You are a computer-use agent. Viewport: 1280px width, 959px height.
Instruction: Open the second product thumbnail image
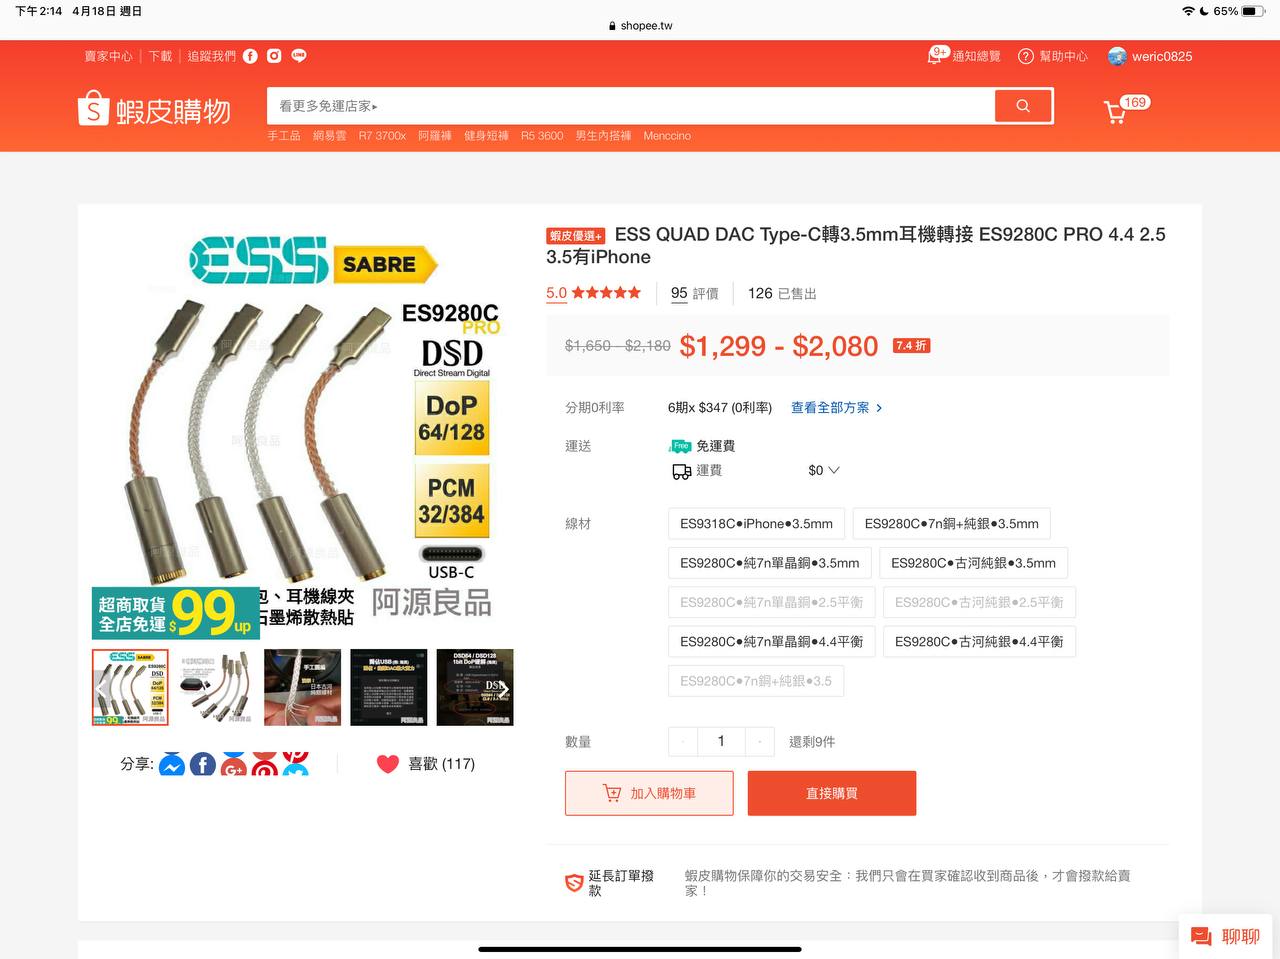[216, 687]
